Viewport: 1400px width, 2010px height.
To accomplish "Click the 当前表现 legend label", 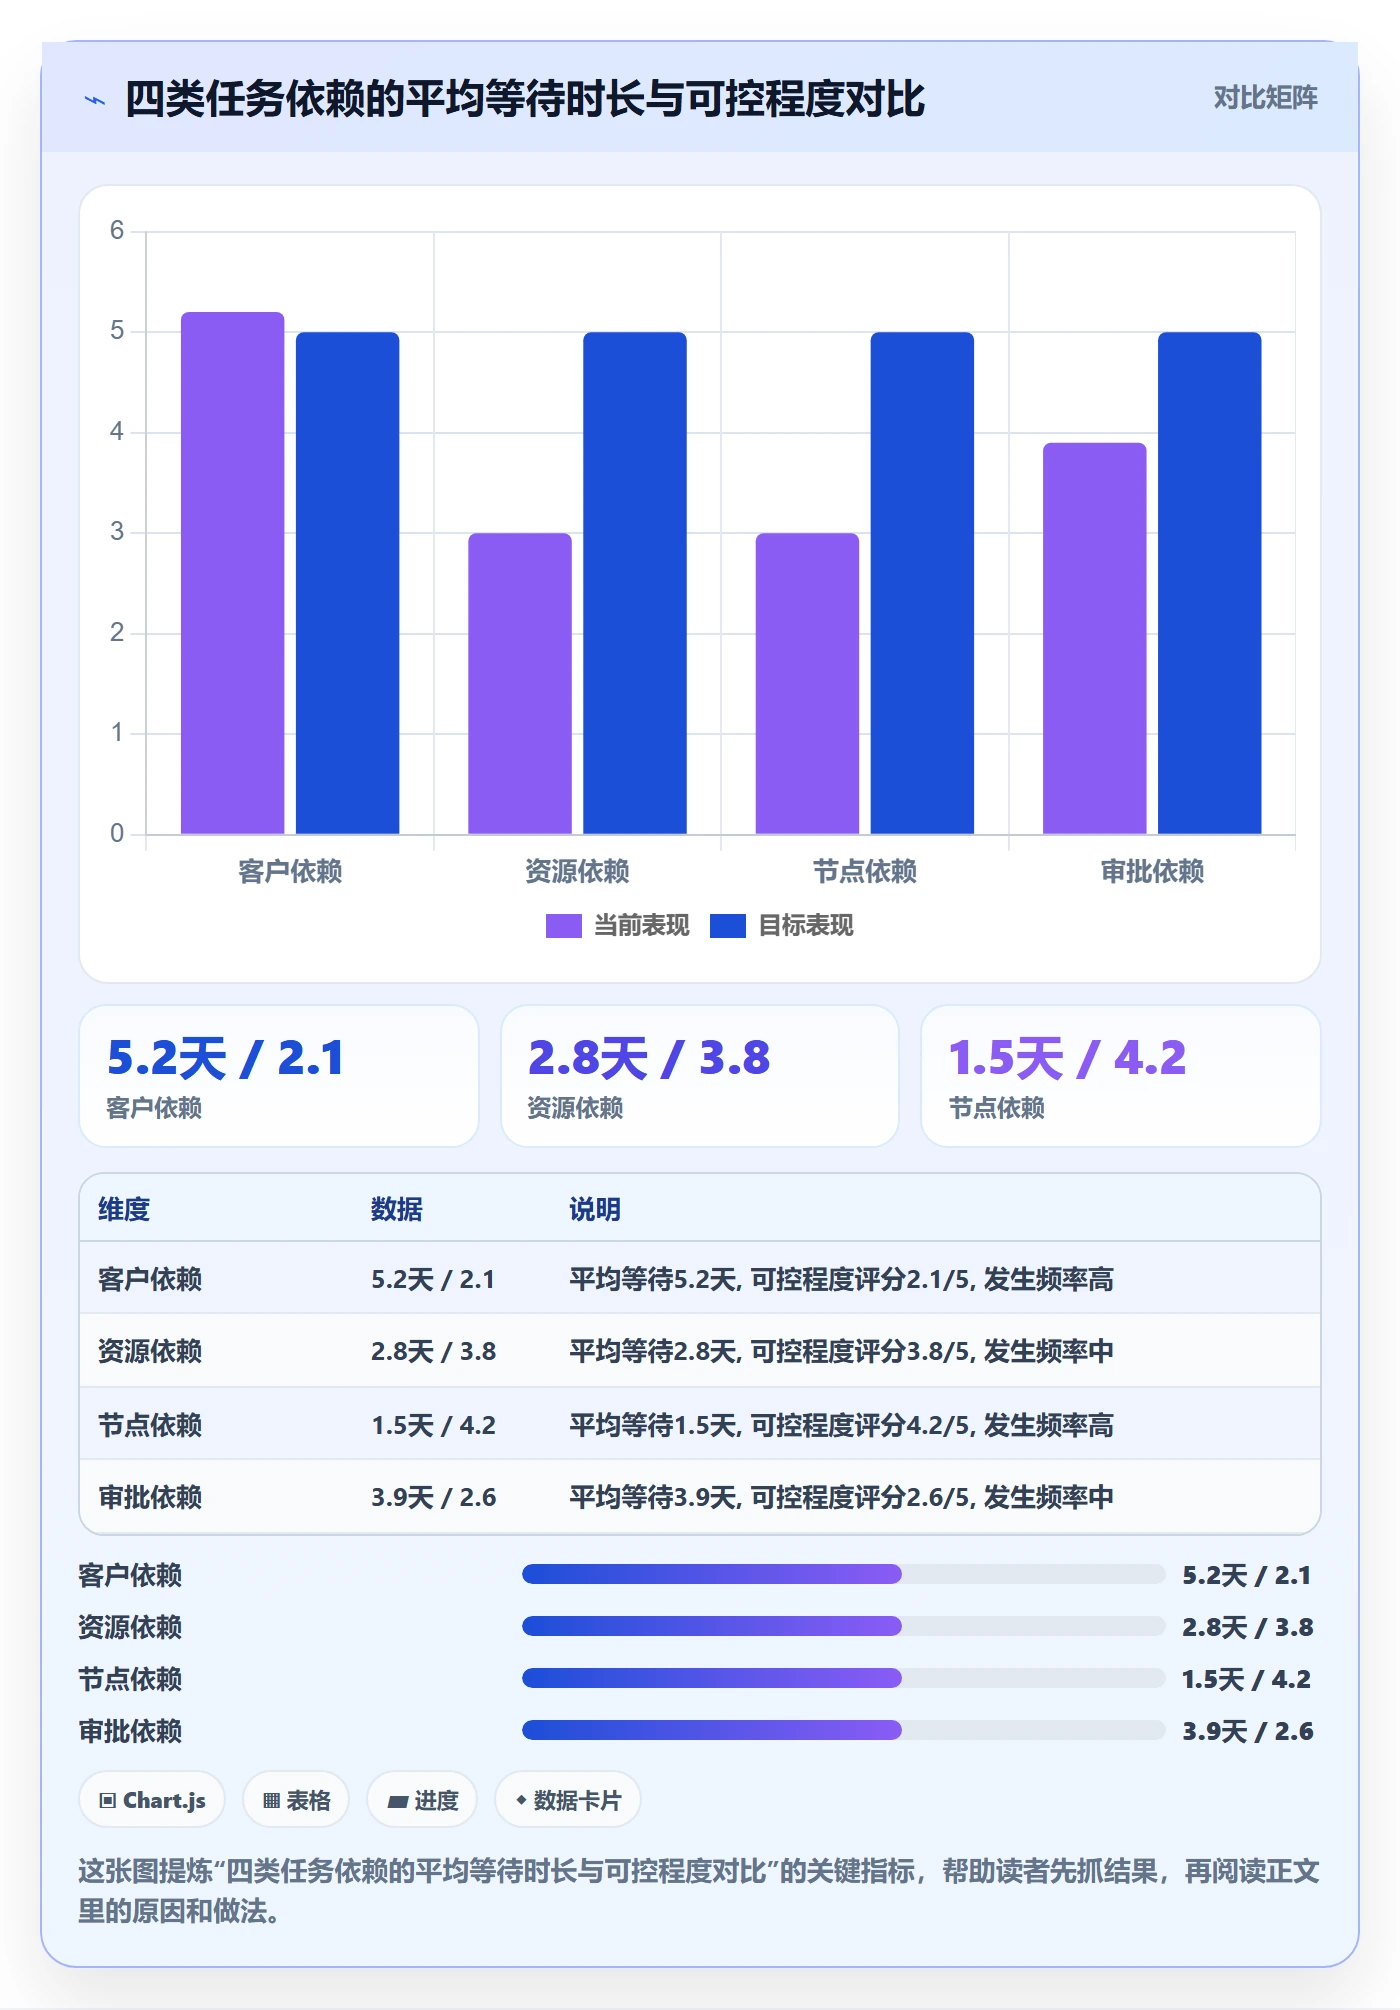I will (642, 926).
